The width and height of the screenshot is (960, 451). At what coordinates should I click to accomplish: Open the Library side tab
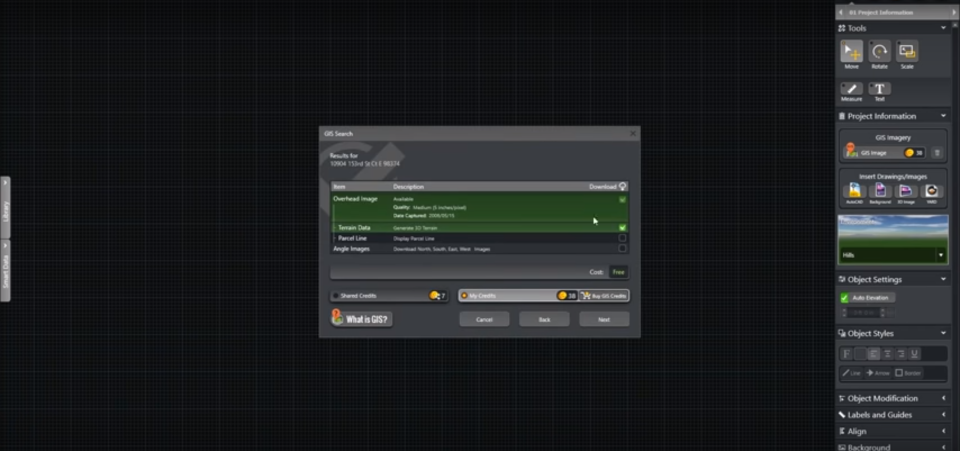click(5, 208)
